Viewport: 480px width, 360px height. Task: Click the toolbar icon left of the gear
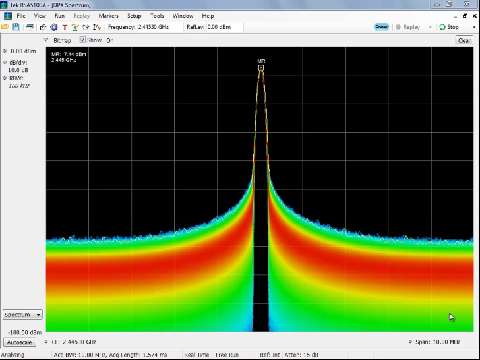(43, 27)
